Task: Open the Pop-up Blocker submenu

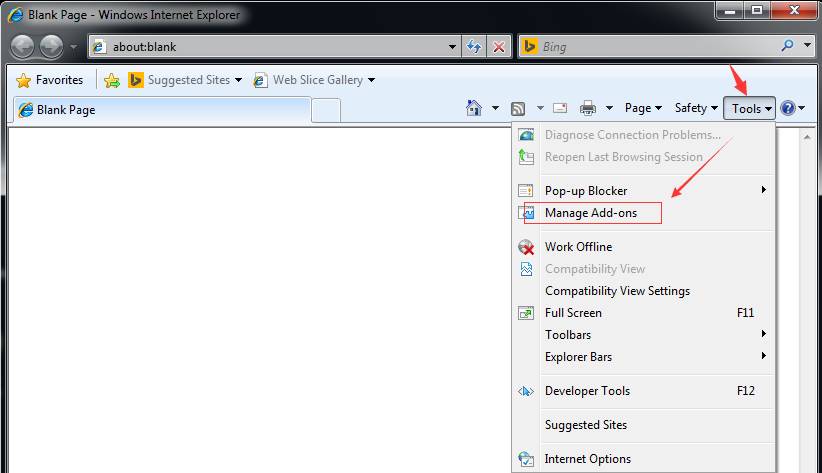Action: click(x=644, y=190)
